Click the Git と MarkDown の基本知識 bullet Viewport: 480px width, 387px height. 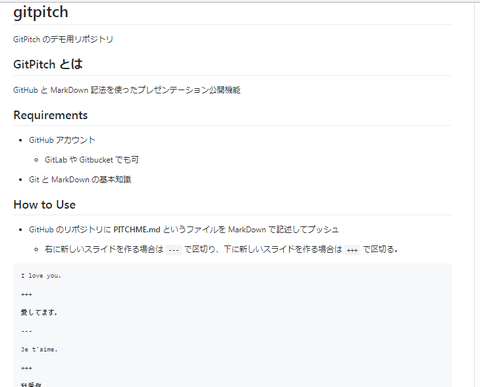(x=80, y=180)
